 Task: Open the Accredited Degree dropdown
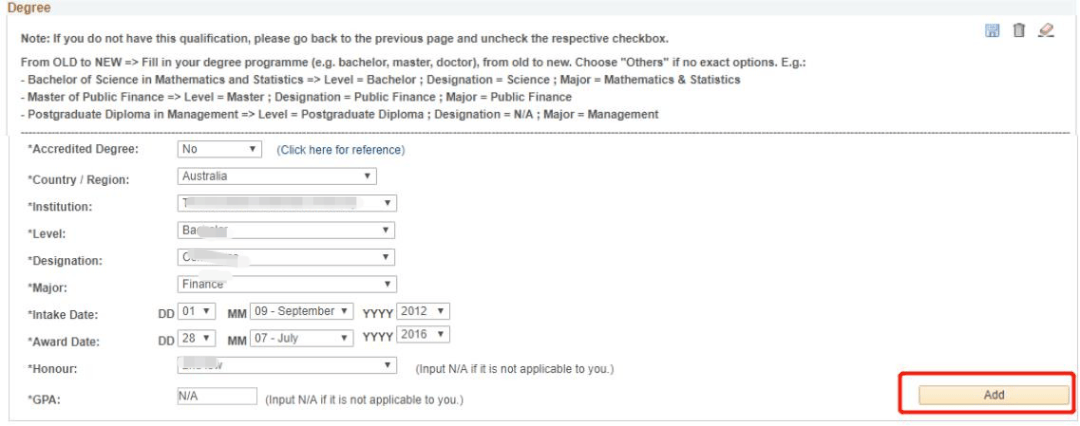pyautogui.click(x=219, y=150)
